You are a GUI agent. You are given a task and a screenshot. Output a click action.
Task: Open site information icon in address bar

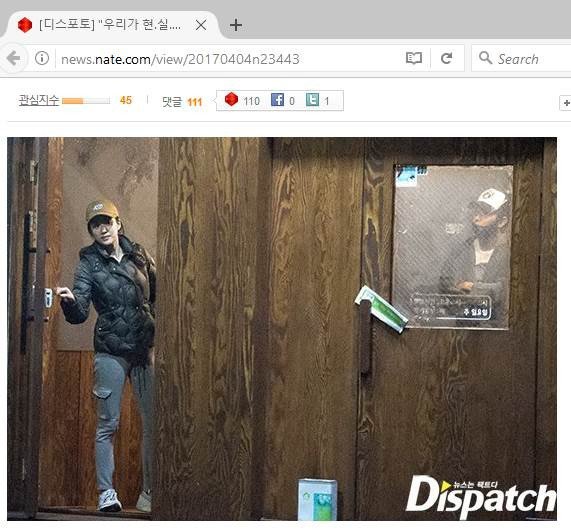pos(42,58)
